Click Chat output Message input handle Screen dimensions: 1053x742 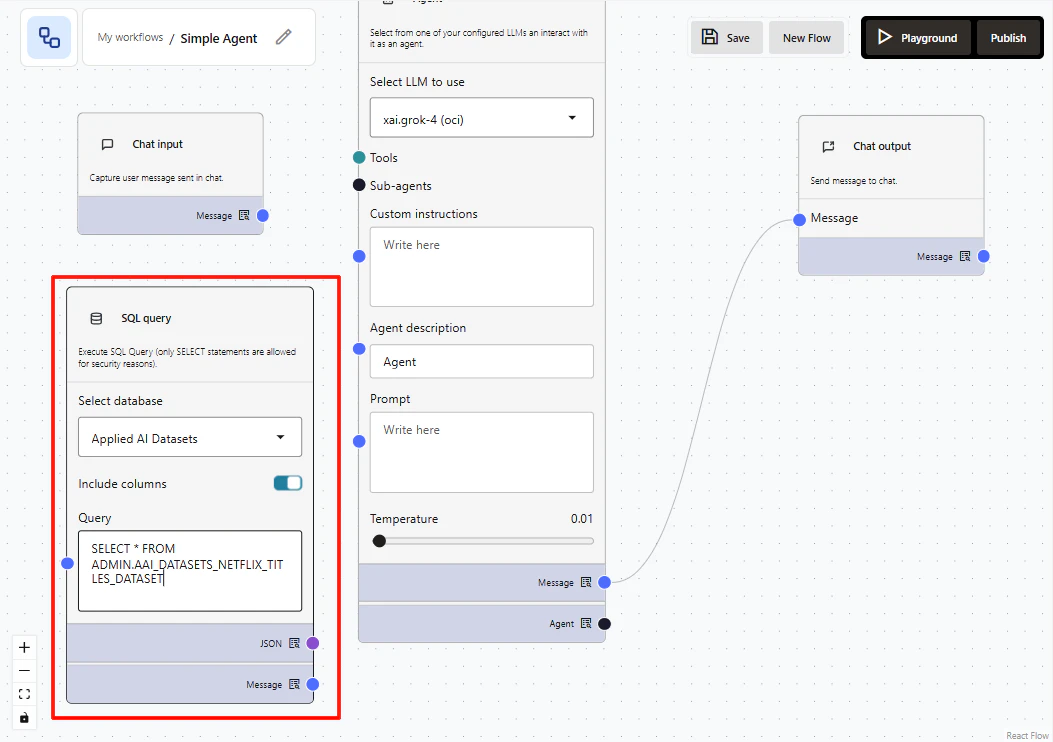[x=799, y=220]
